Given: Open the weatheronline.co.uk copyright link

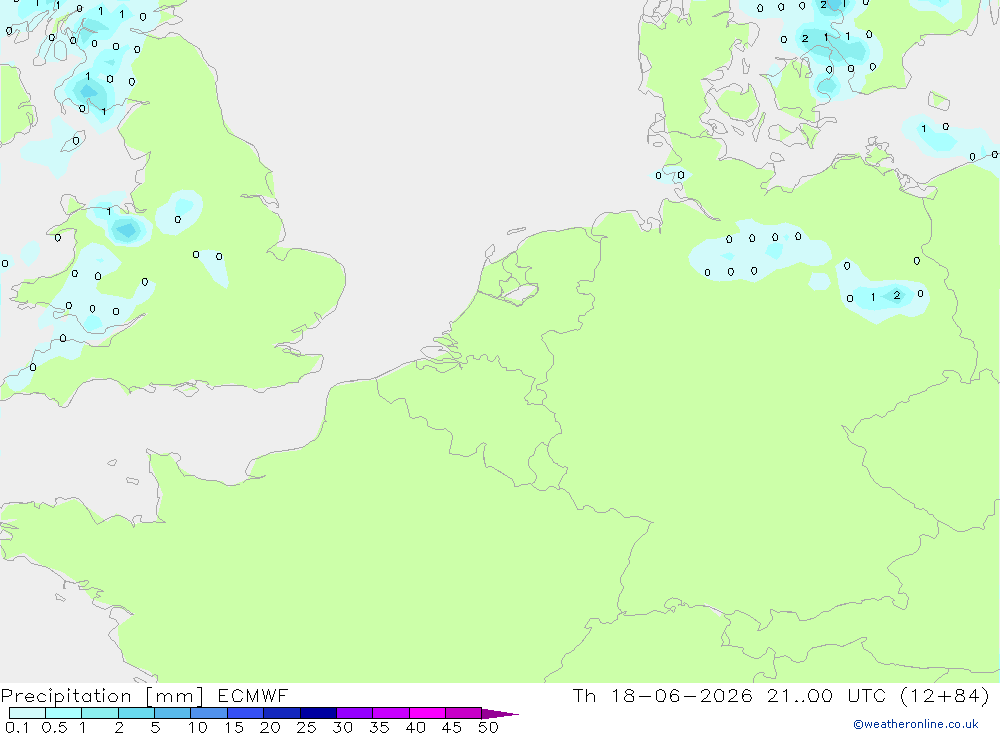Looking at the screenshot, I should 916,724.
